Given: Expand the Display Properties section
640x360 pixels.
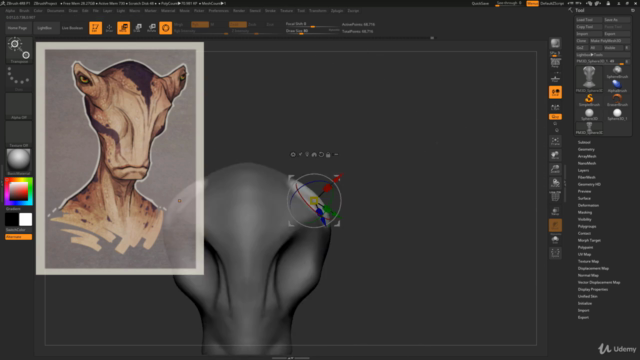Looking at the screenshot, I should [x=593, y=289].
